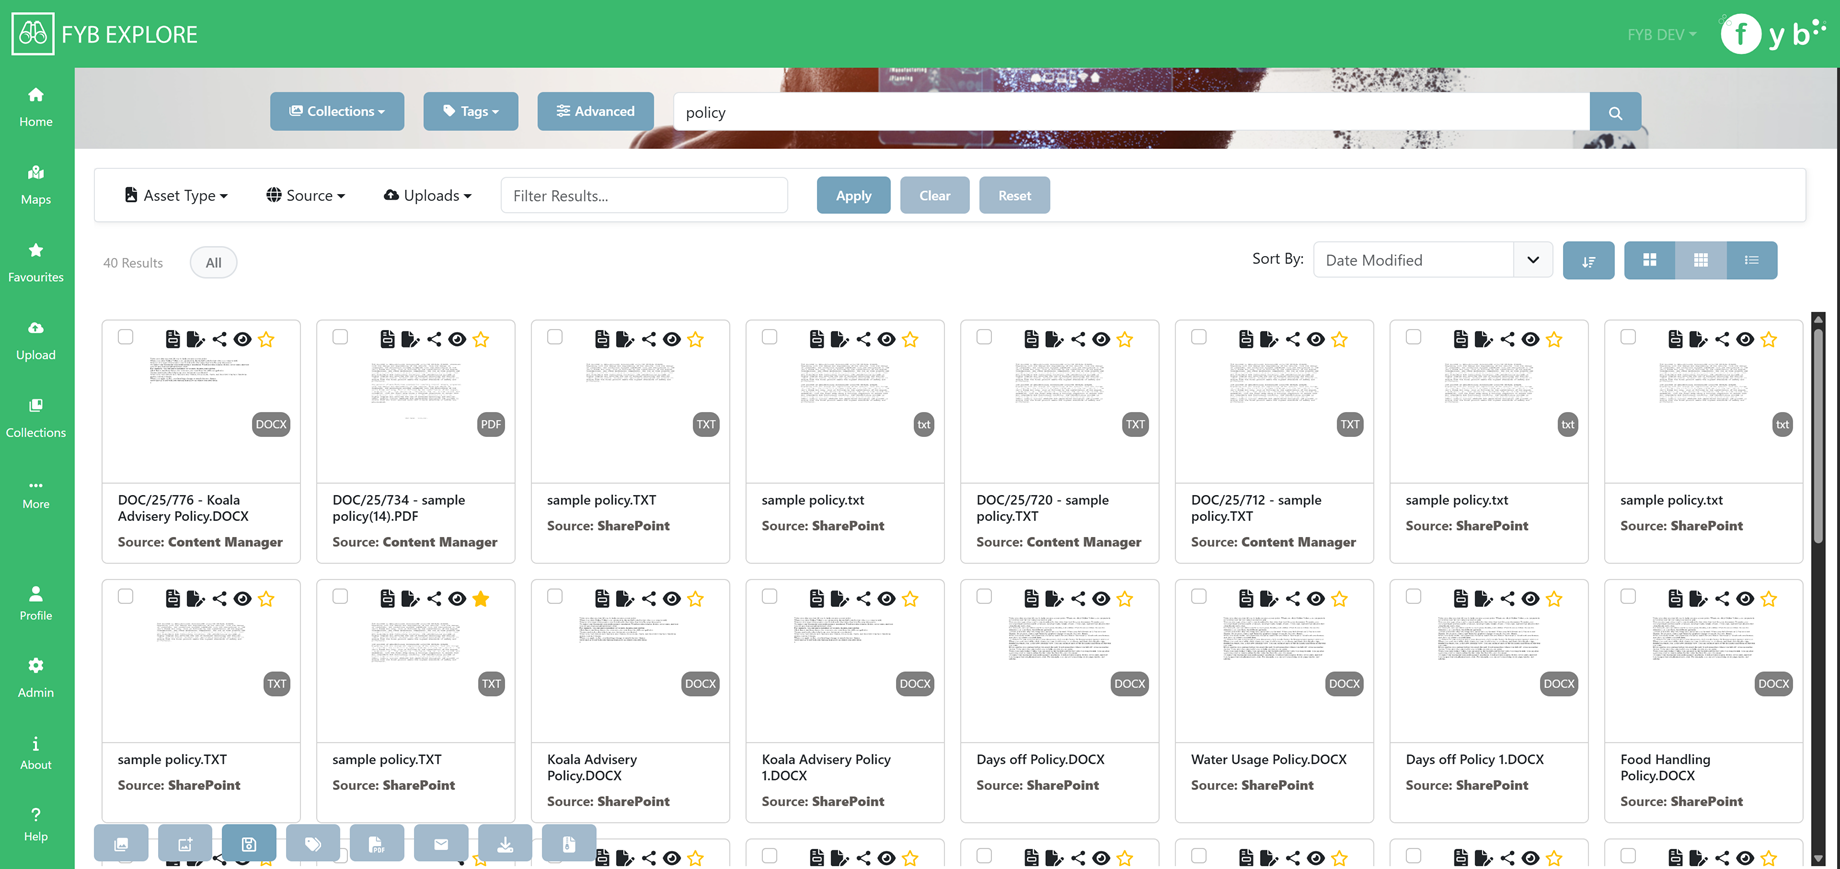Select checkbox for DOC/25/776 Koala Advisery Policy
The image size is (1840, 869).
125,337
